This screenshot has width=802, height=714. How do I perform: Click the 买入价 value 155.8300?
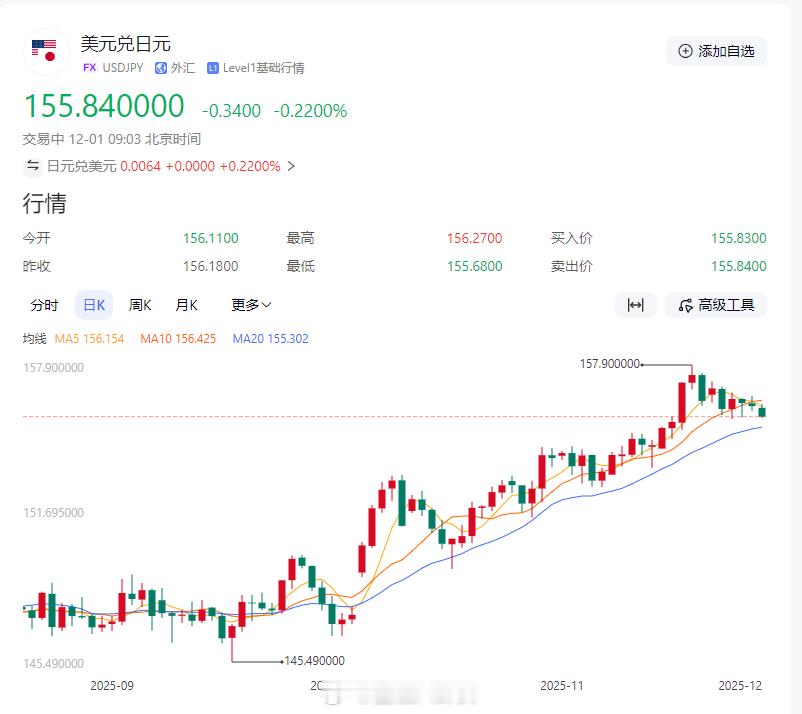739,238
